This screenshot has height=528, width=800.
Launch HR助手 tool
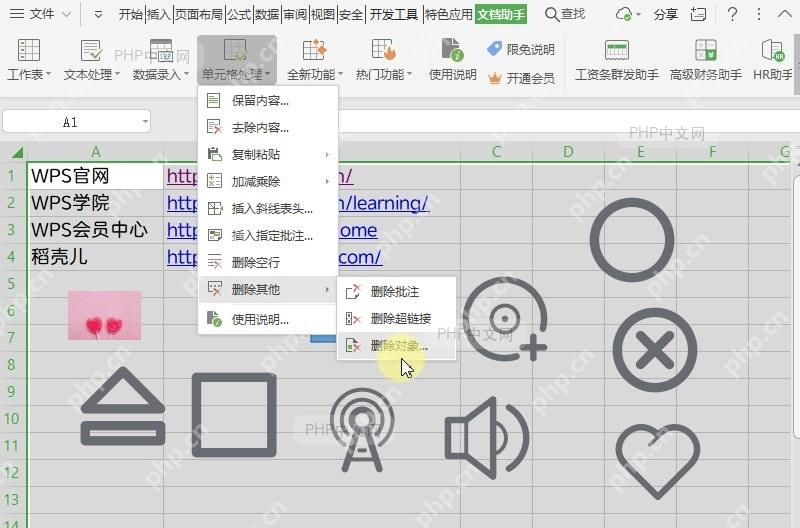(772, 60)
